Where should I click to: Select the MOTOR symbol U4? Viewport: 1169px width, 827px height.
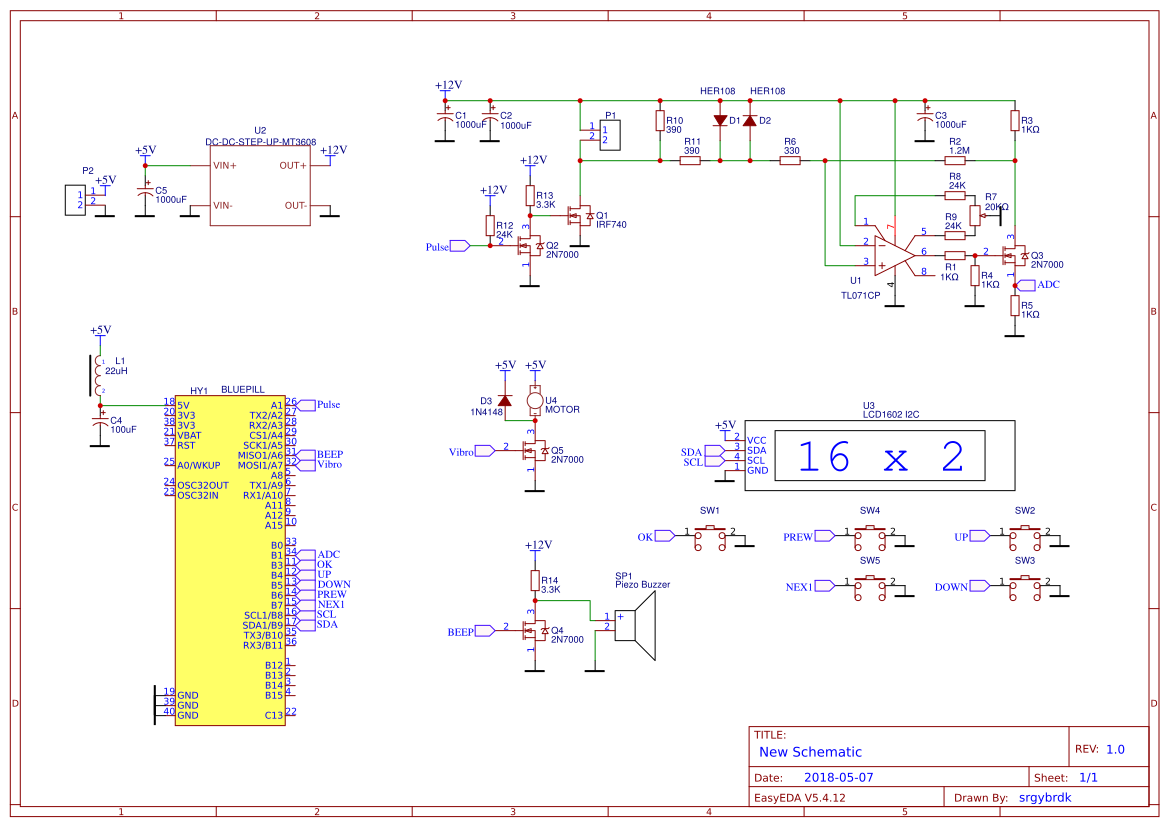coord(536,400)
